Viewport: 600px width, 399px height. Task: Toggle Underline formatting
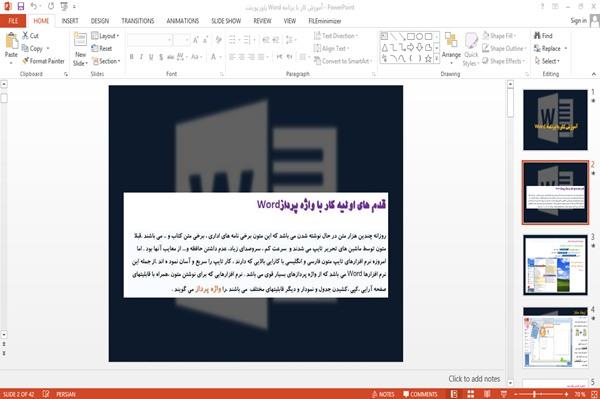pos(151,57)
